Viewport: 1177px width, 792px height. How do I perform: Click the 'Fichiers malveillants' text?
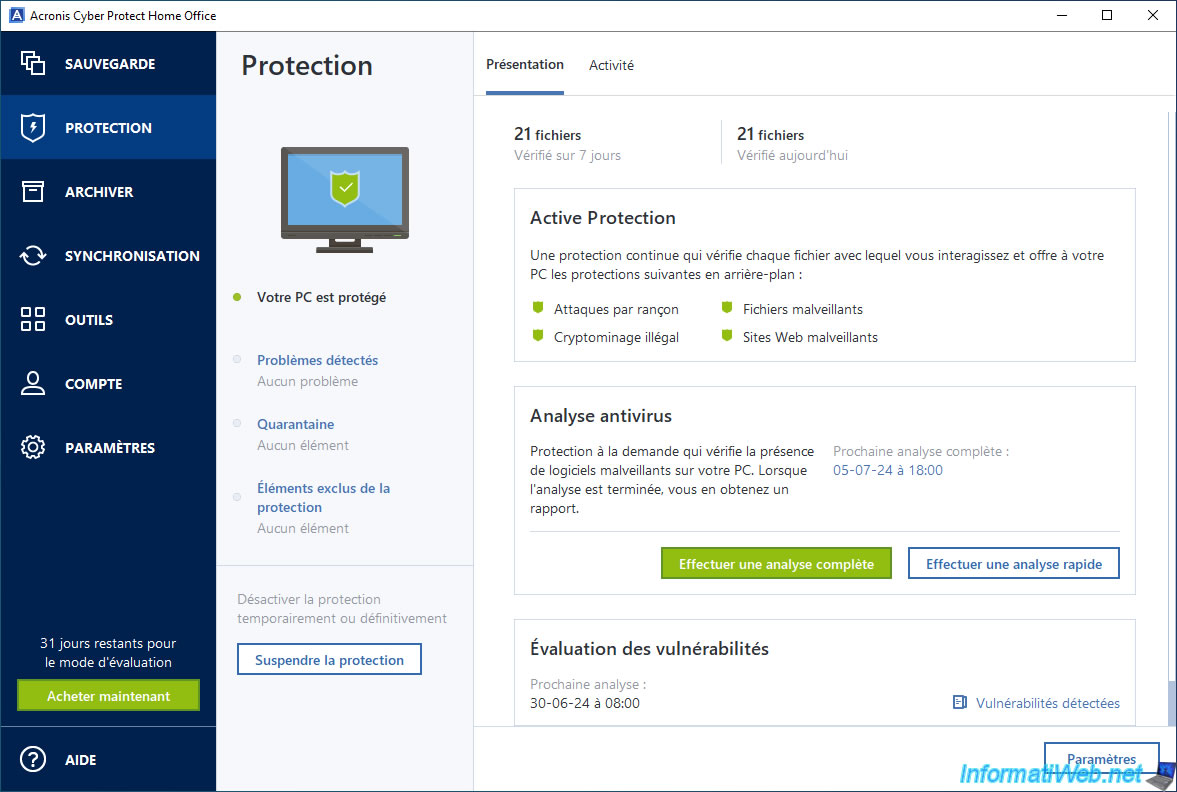point(803,309)
